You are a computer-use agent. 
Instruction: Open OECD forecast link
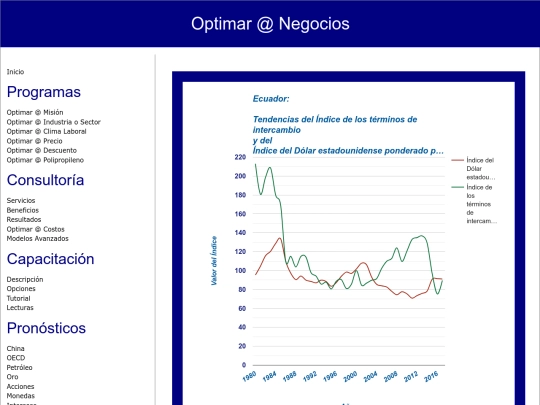[x=16, y=358]
